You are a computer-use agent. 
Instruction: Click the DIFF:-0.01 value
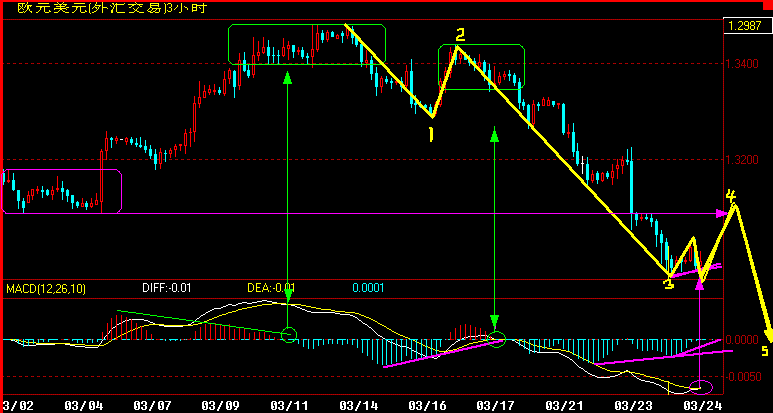point(165,288)
